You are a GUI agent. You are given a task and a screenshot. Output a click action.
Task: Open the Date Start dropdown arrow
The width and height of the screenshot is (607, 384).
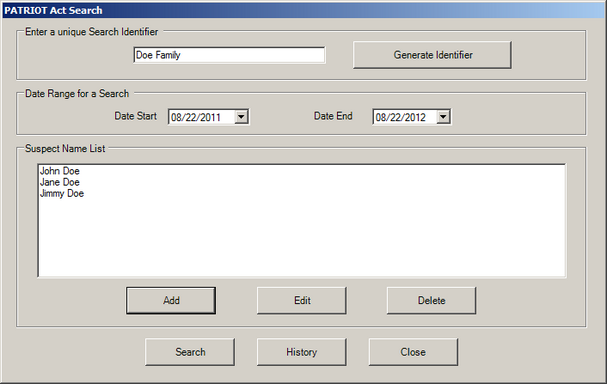point(241,117)
